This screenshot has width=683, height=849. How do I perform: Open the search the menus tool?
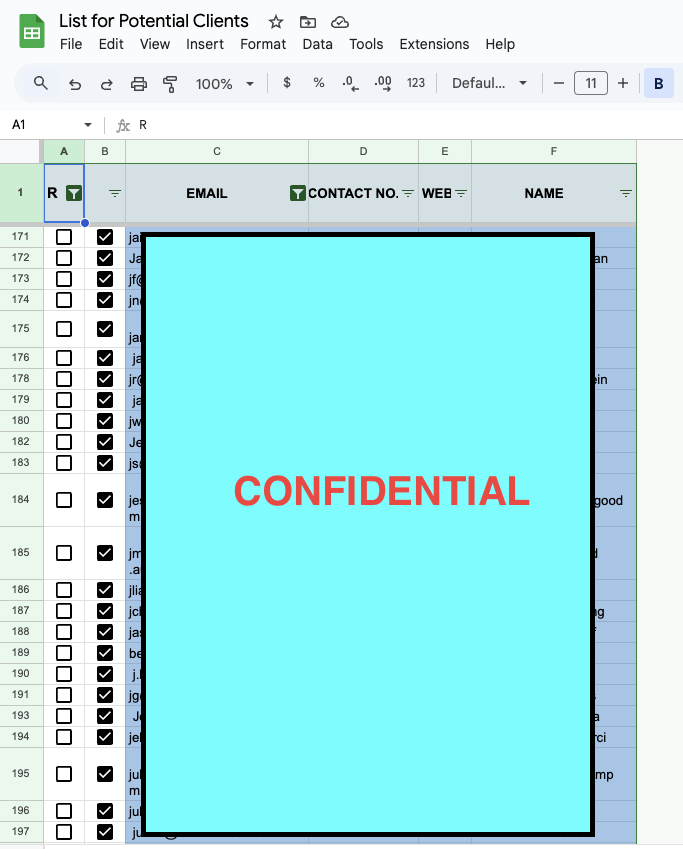tap(41, 83)
